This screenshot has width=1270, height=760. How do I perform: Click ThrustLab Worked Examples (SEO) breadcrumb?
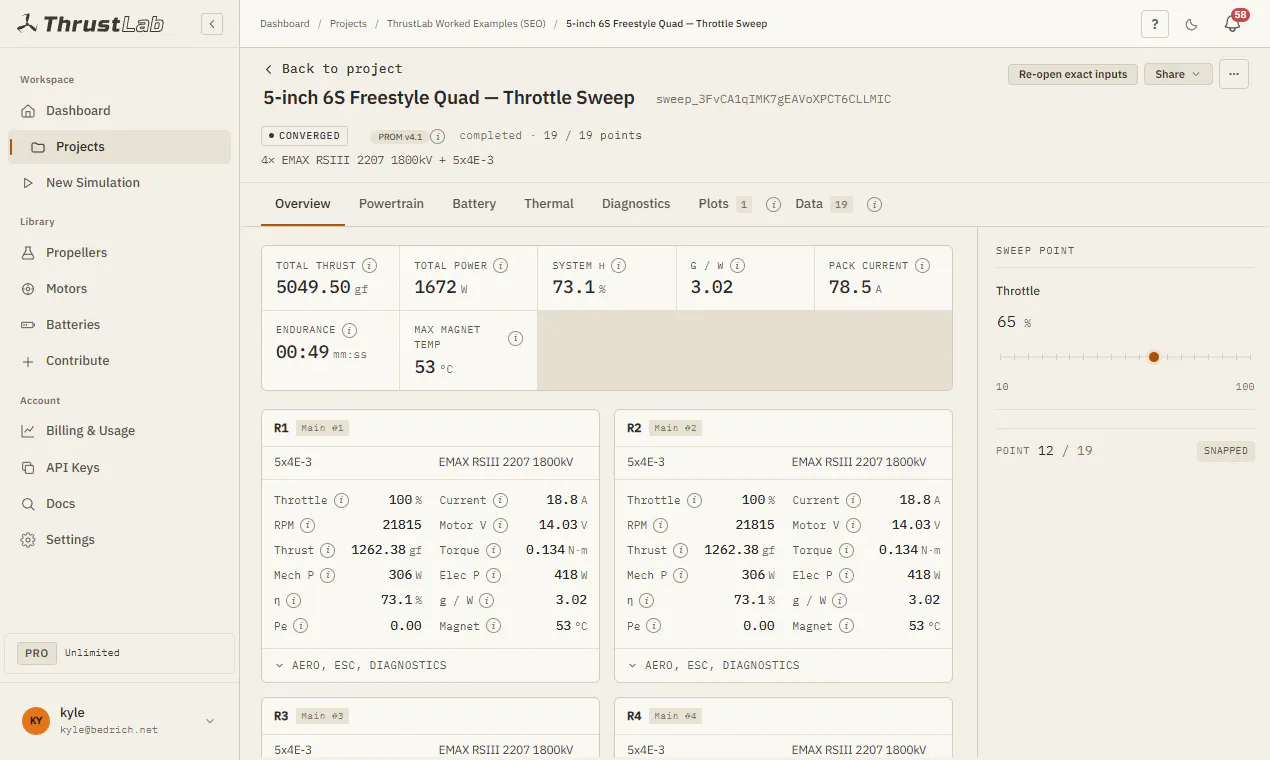(x=466, y=23)
